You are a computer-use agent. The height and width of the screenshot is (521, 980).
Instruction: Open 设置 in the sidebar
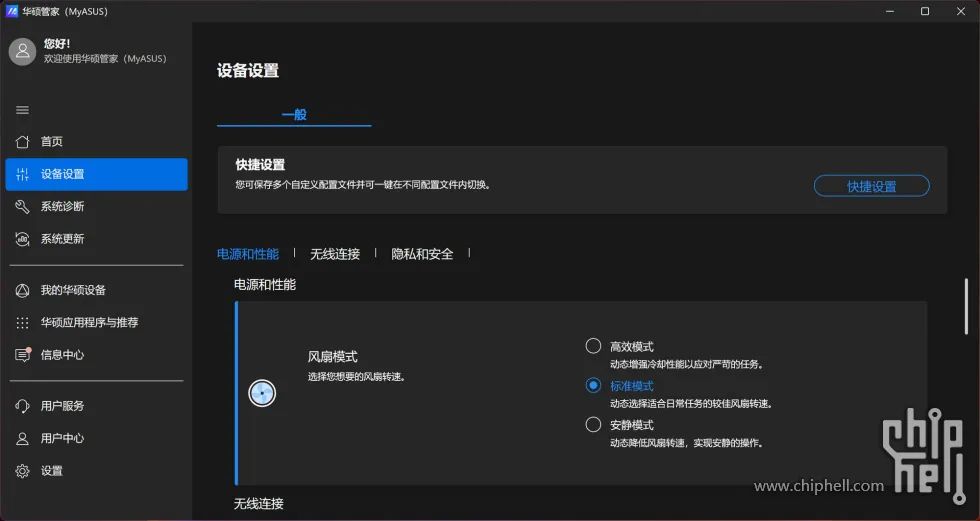point(96,471)
